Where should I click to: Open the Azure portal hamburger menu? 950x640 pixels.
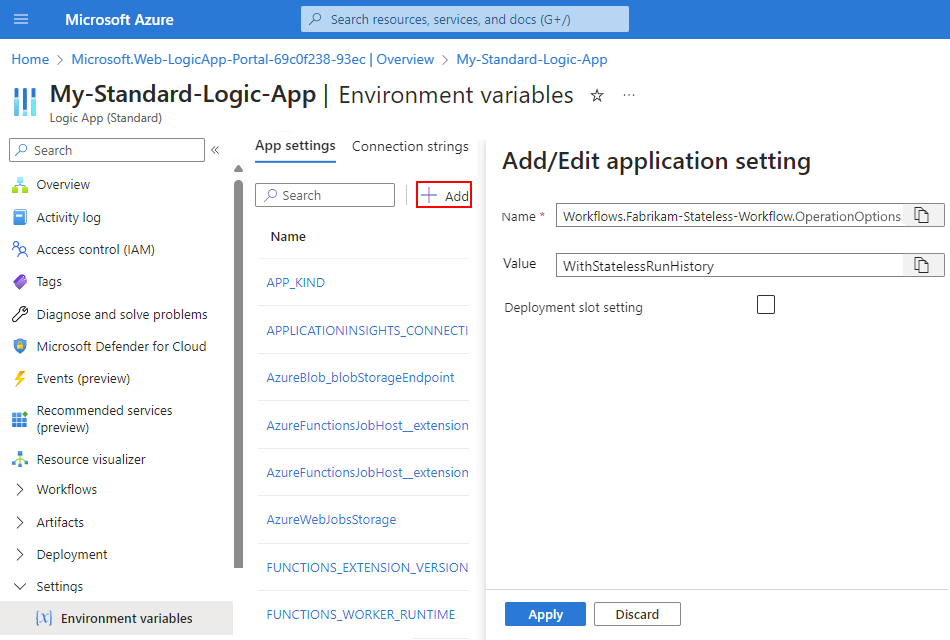(x=21, y=19)
